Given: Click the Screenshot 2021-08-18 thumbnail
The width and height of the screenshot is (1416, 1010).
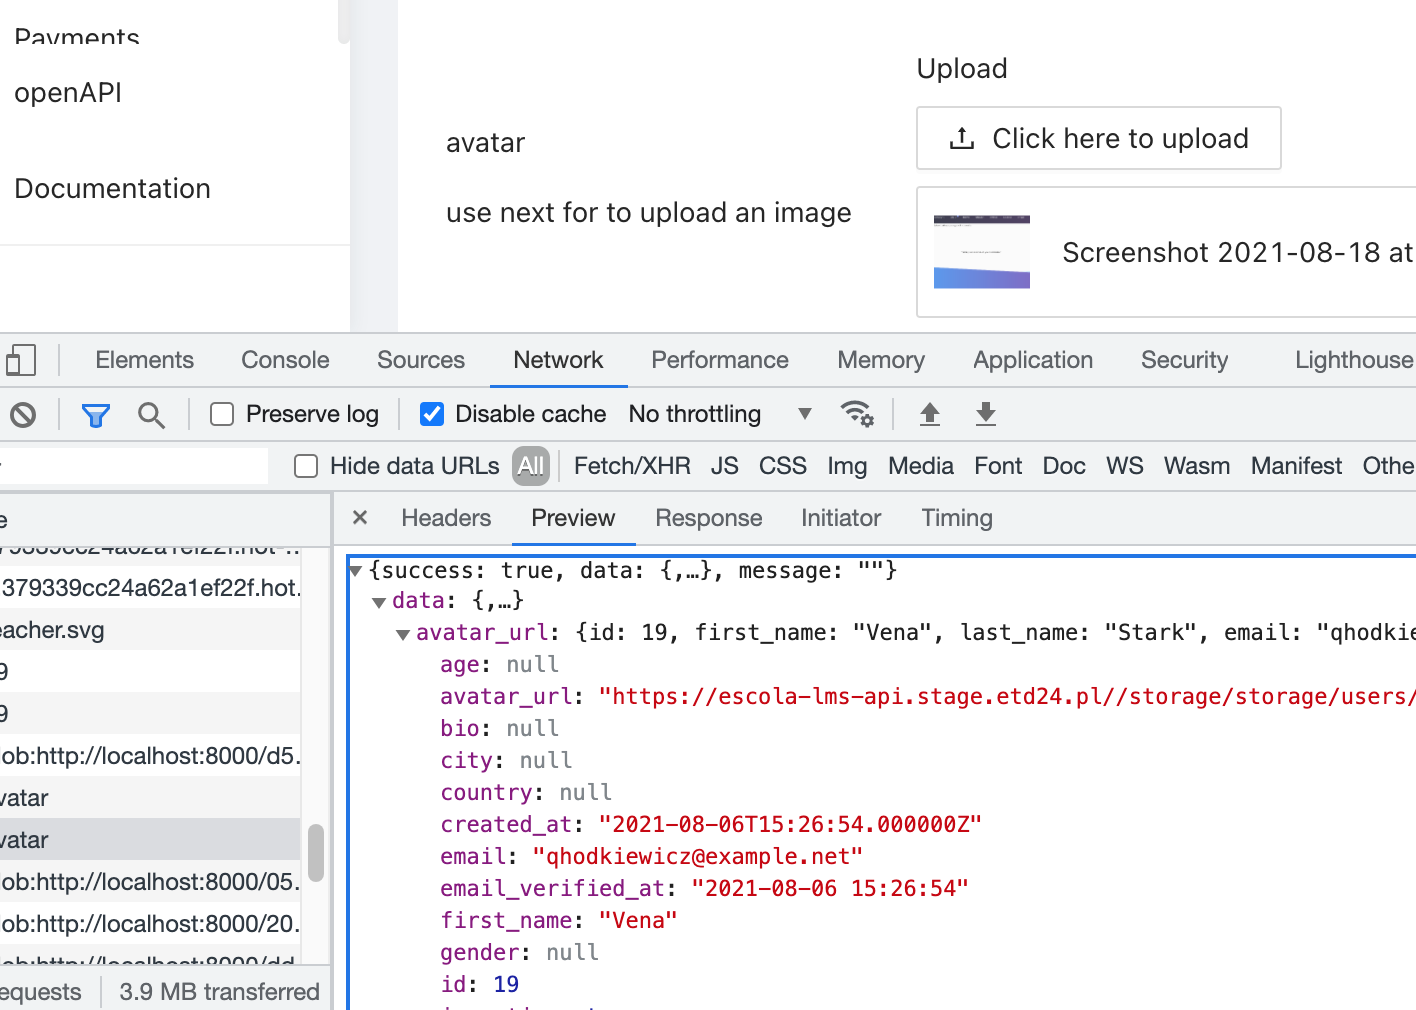Looking at the screenshot, I should (981, 251).
